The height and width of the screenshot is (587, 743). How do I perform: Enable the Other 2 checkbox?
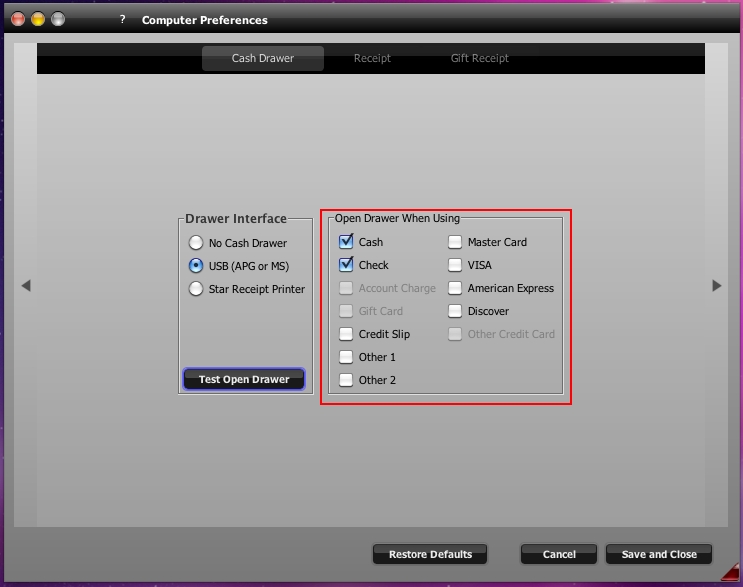click(346, 380)
